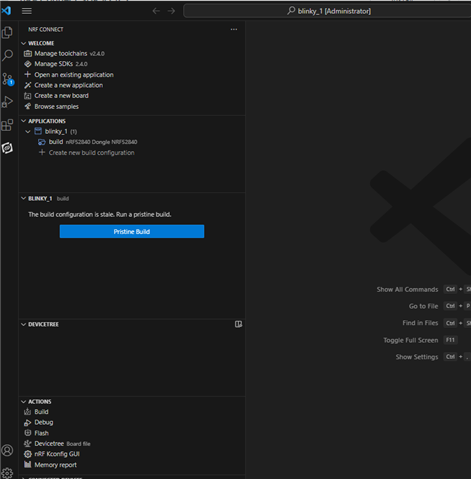471x479 pixels.
Task: Run the Debug action
Action: coord(39,422)
